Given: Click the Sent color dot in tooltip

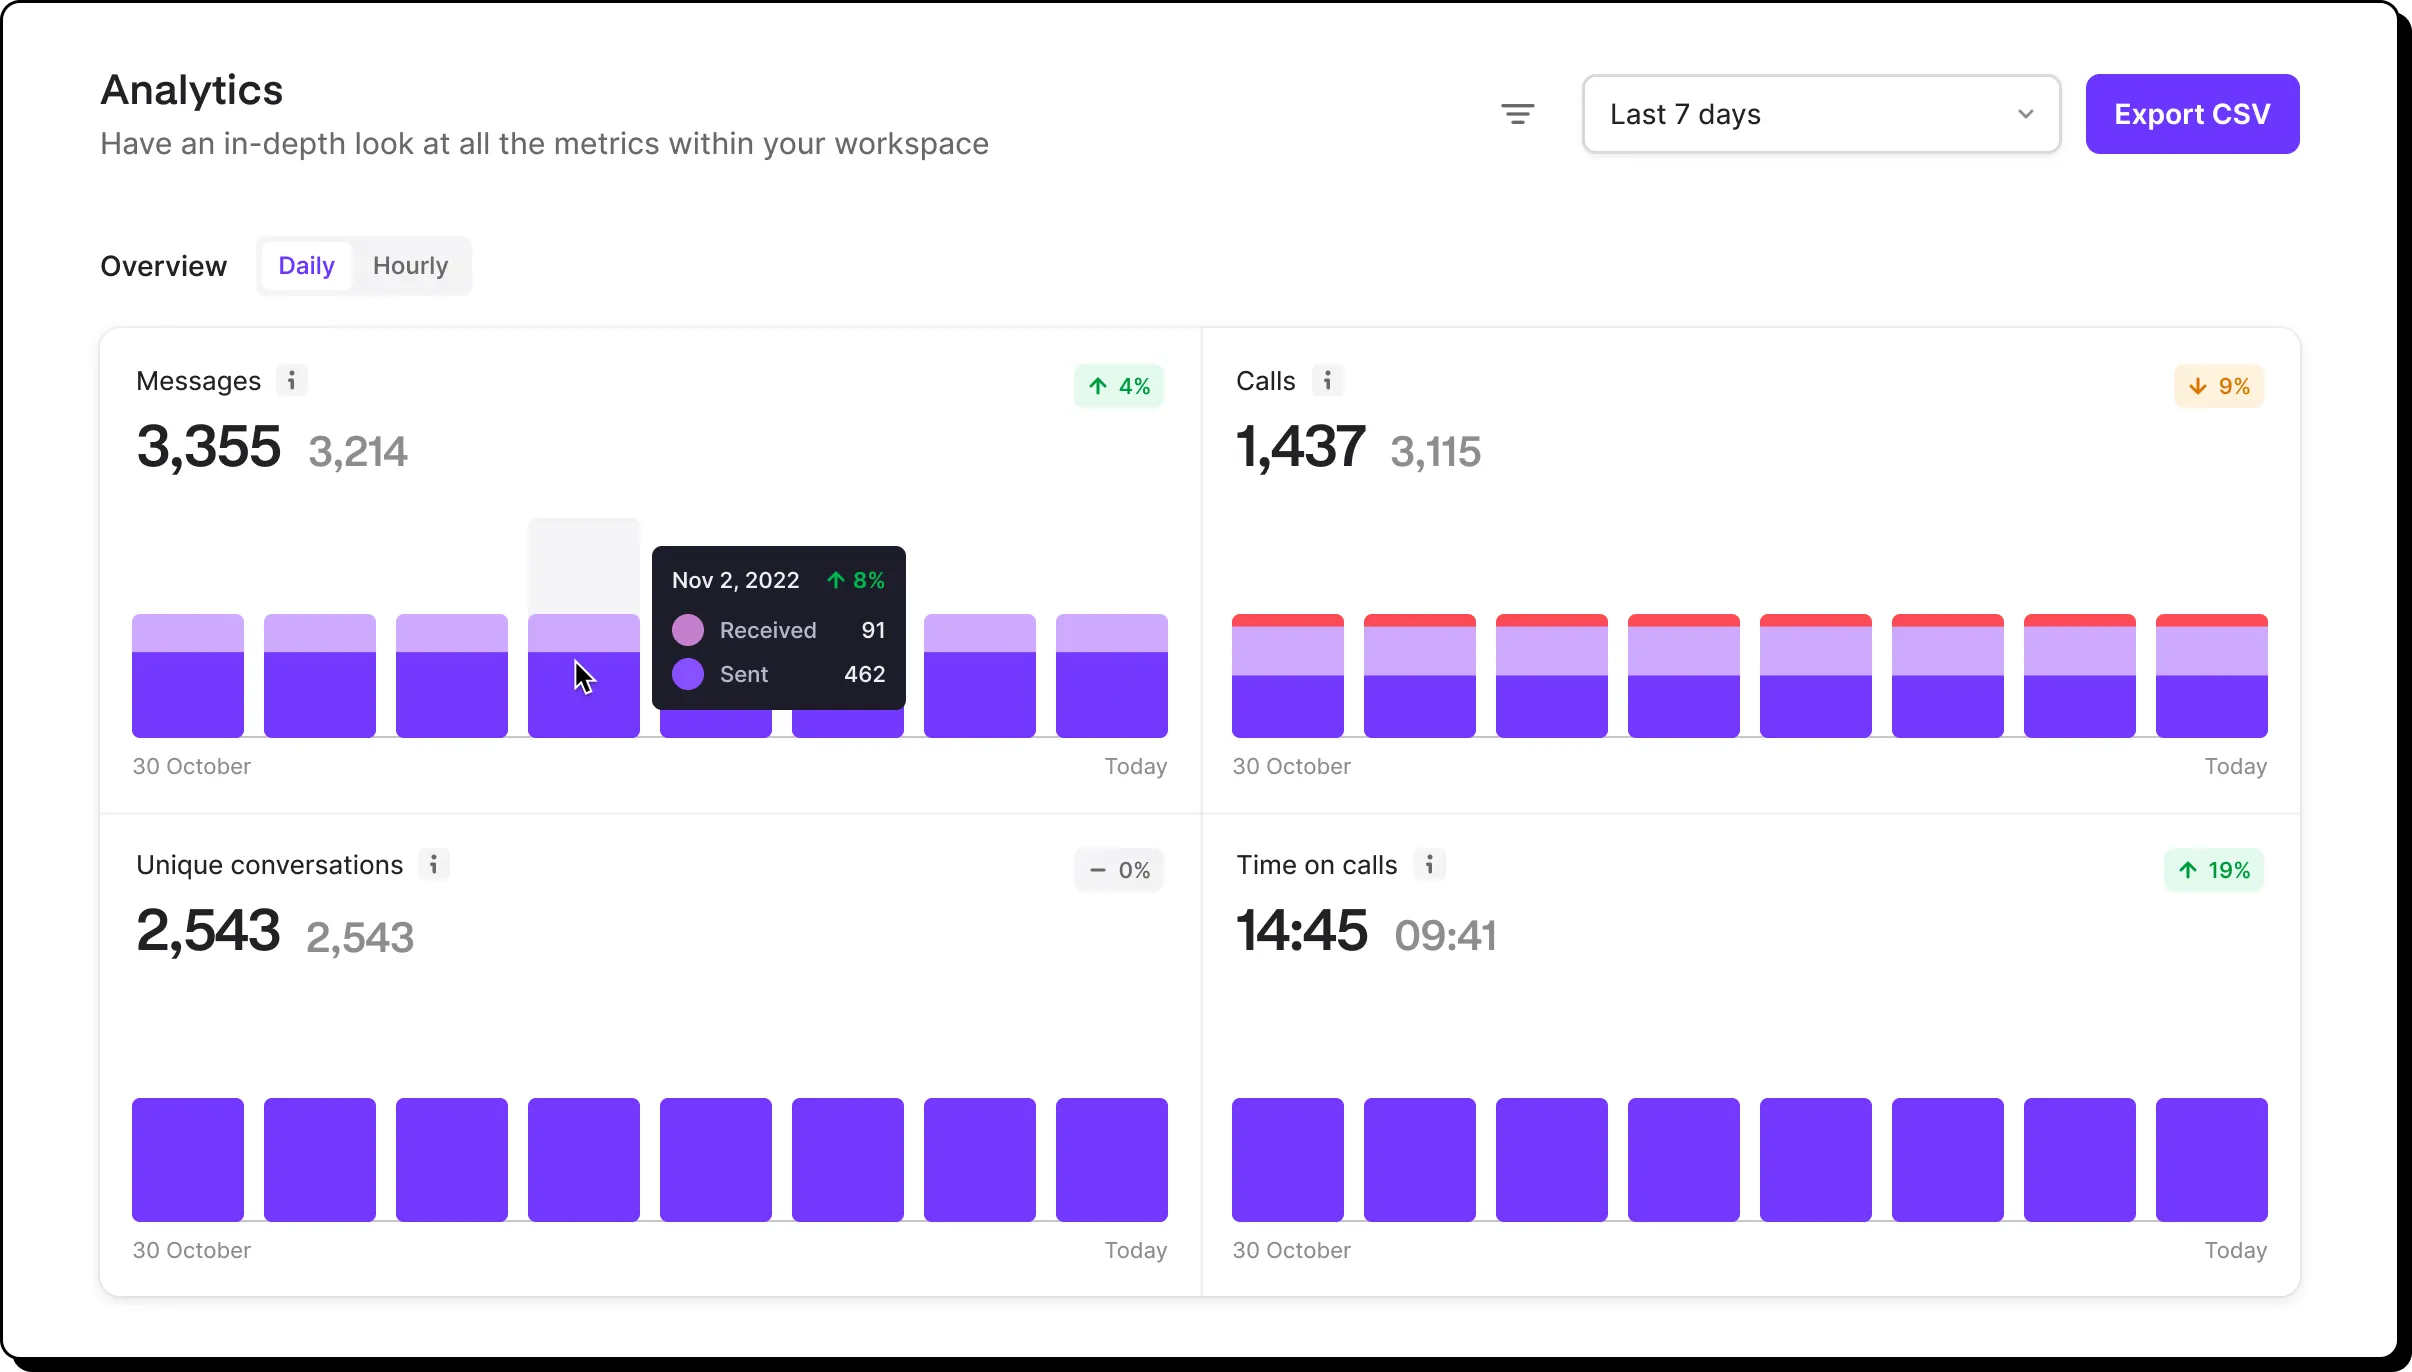Looking at the screenshot, I should [688, 674].
